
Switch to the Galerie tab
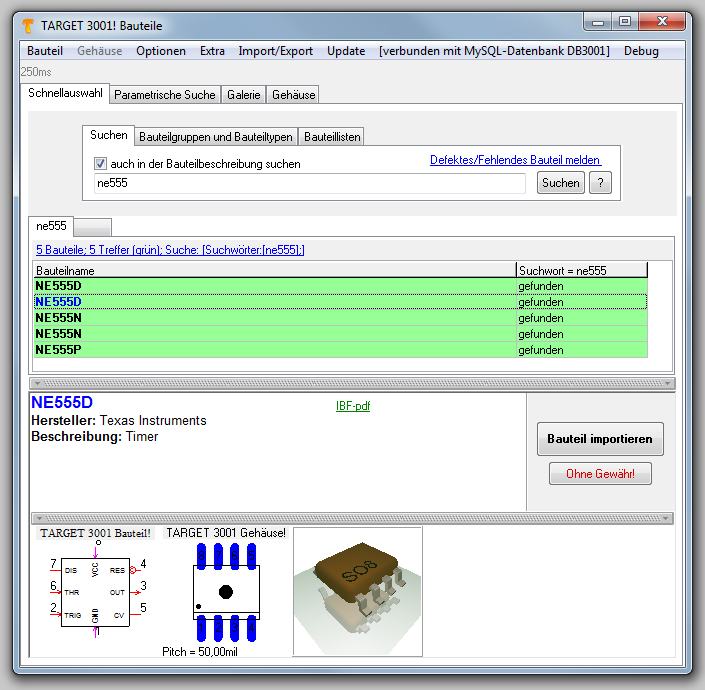click(x=244, y=95)
